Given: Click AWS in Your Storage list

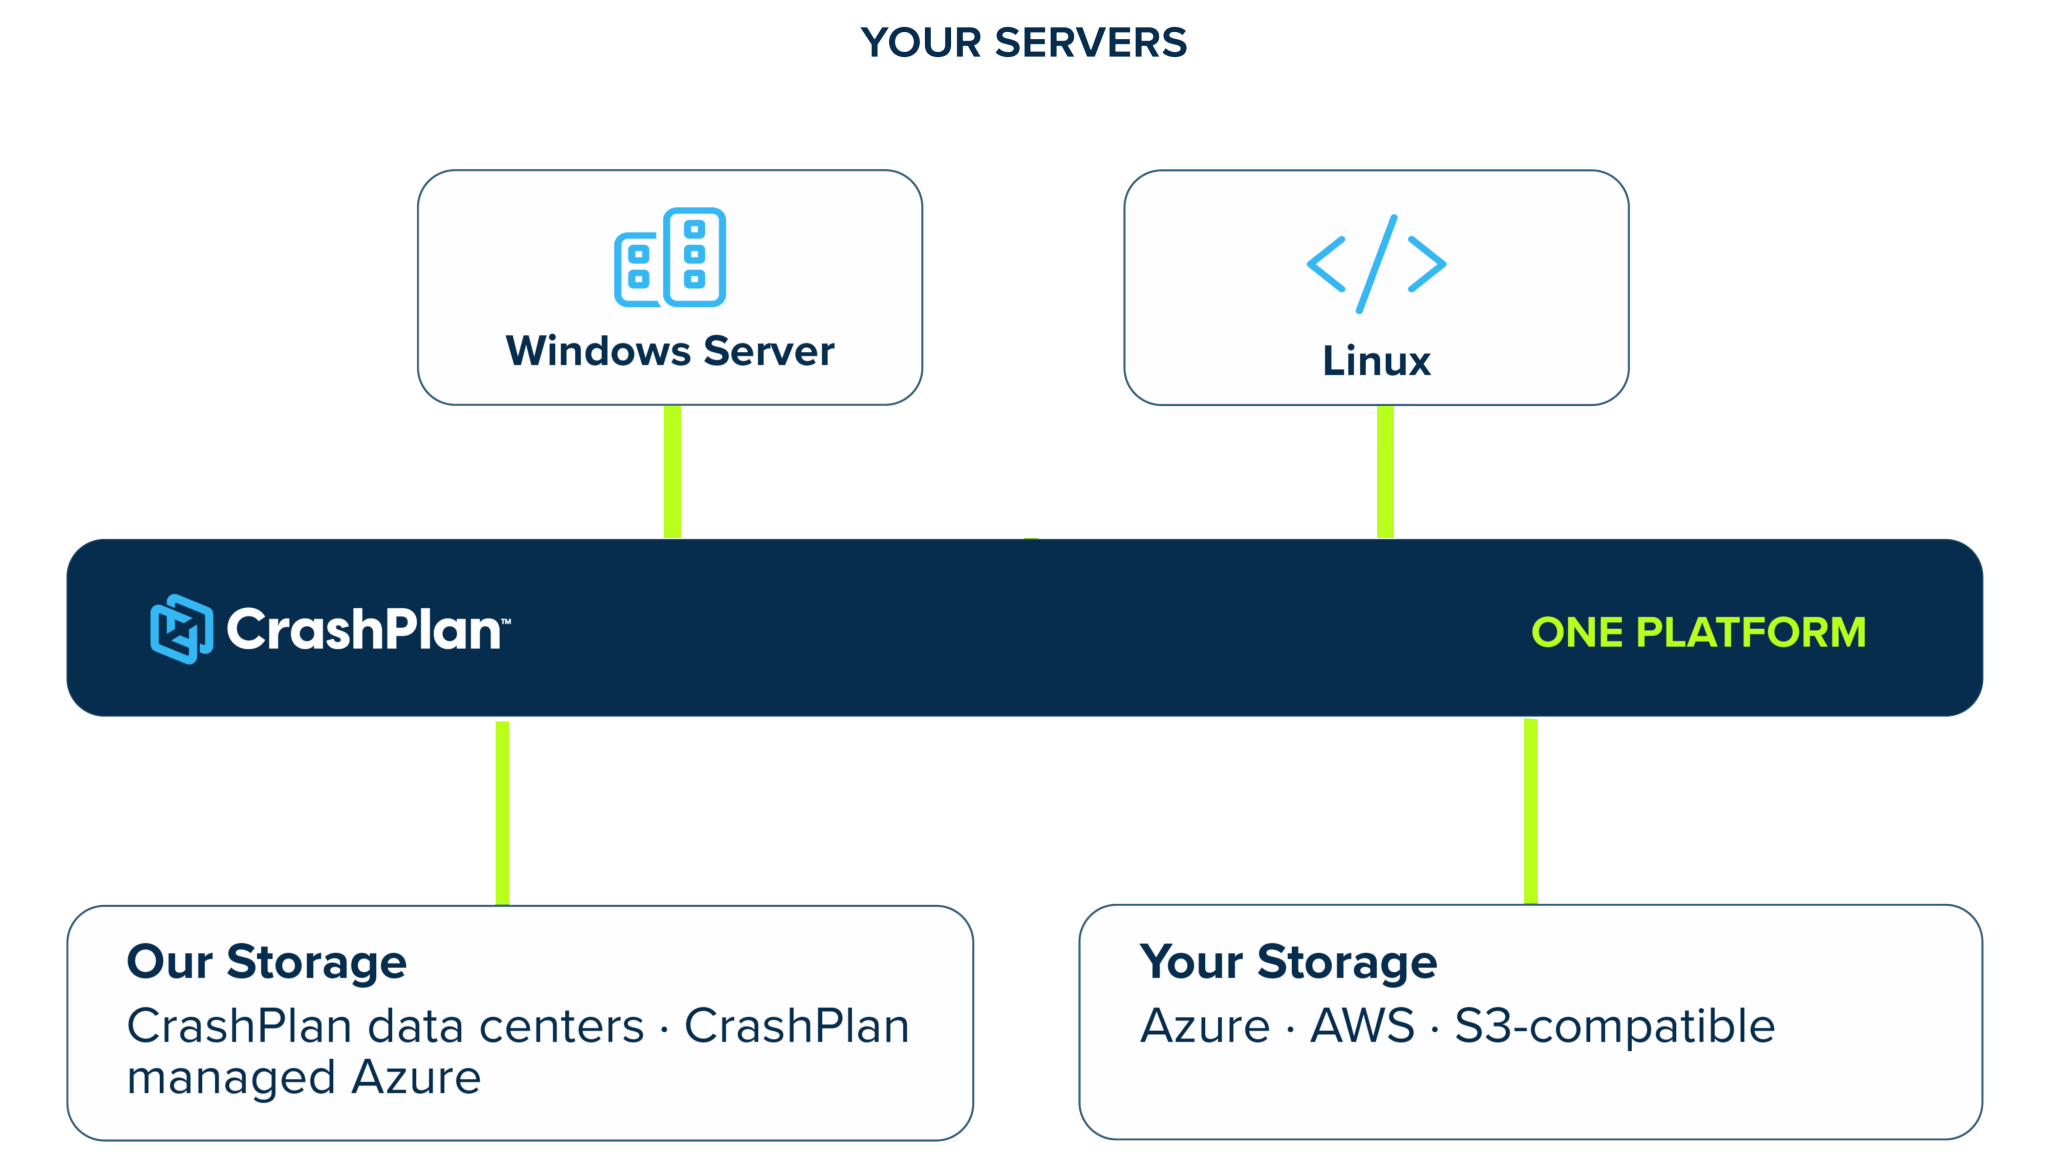Looking at the screenshot, I should point(1362,1026).
